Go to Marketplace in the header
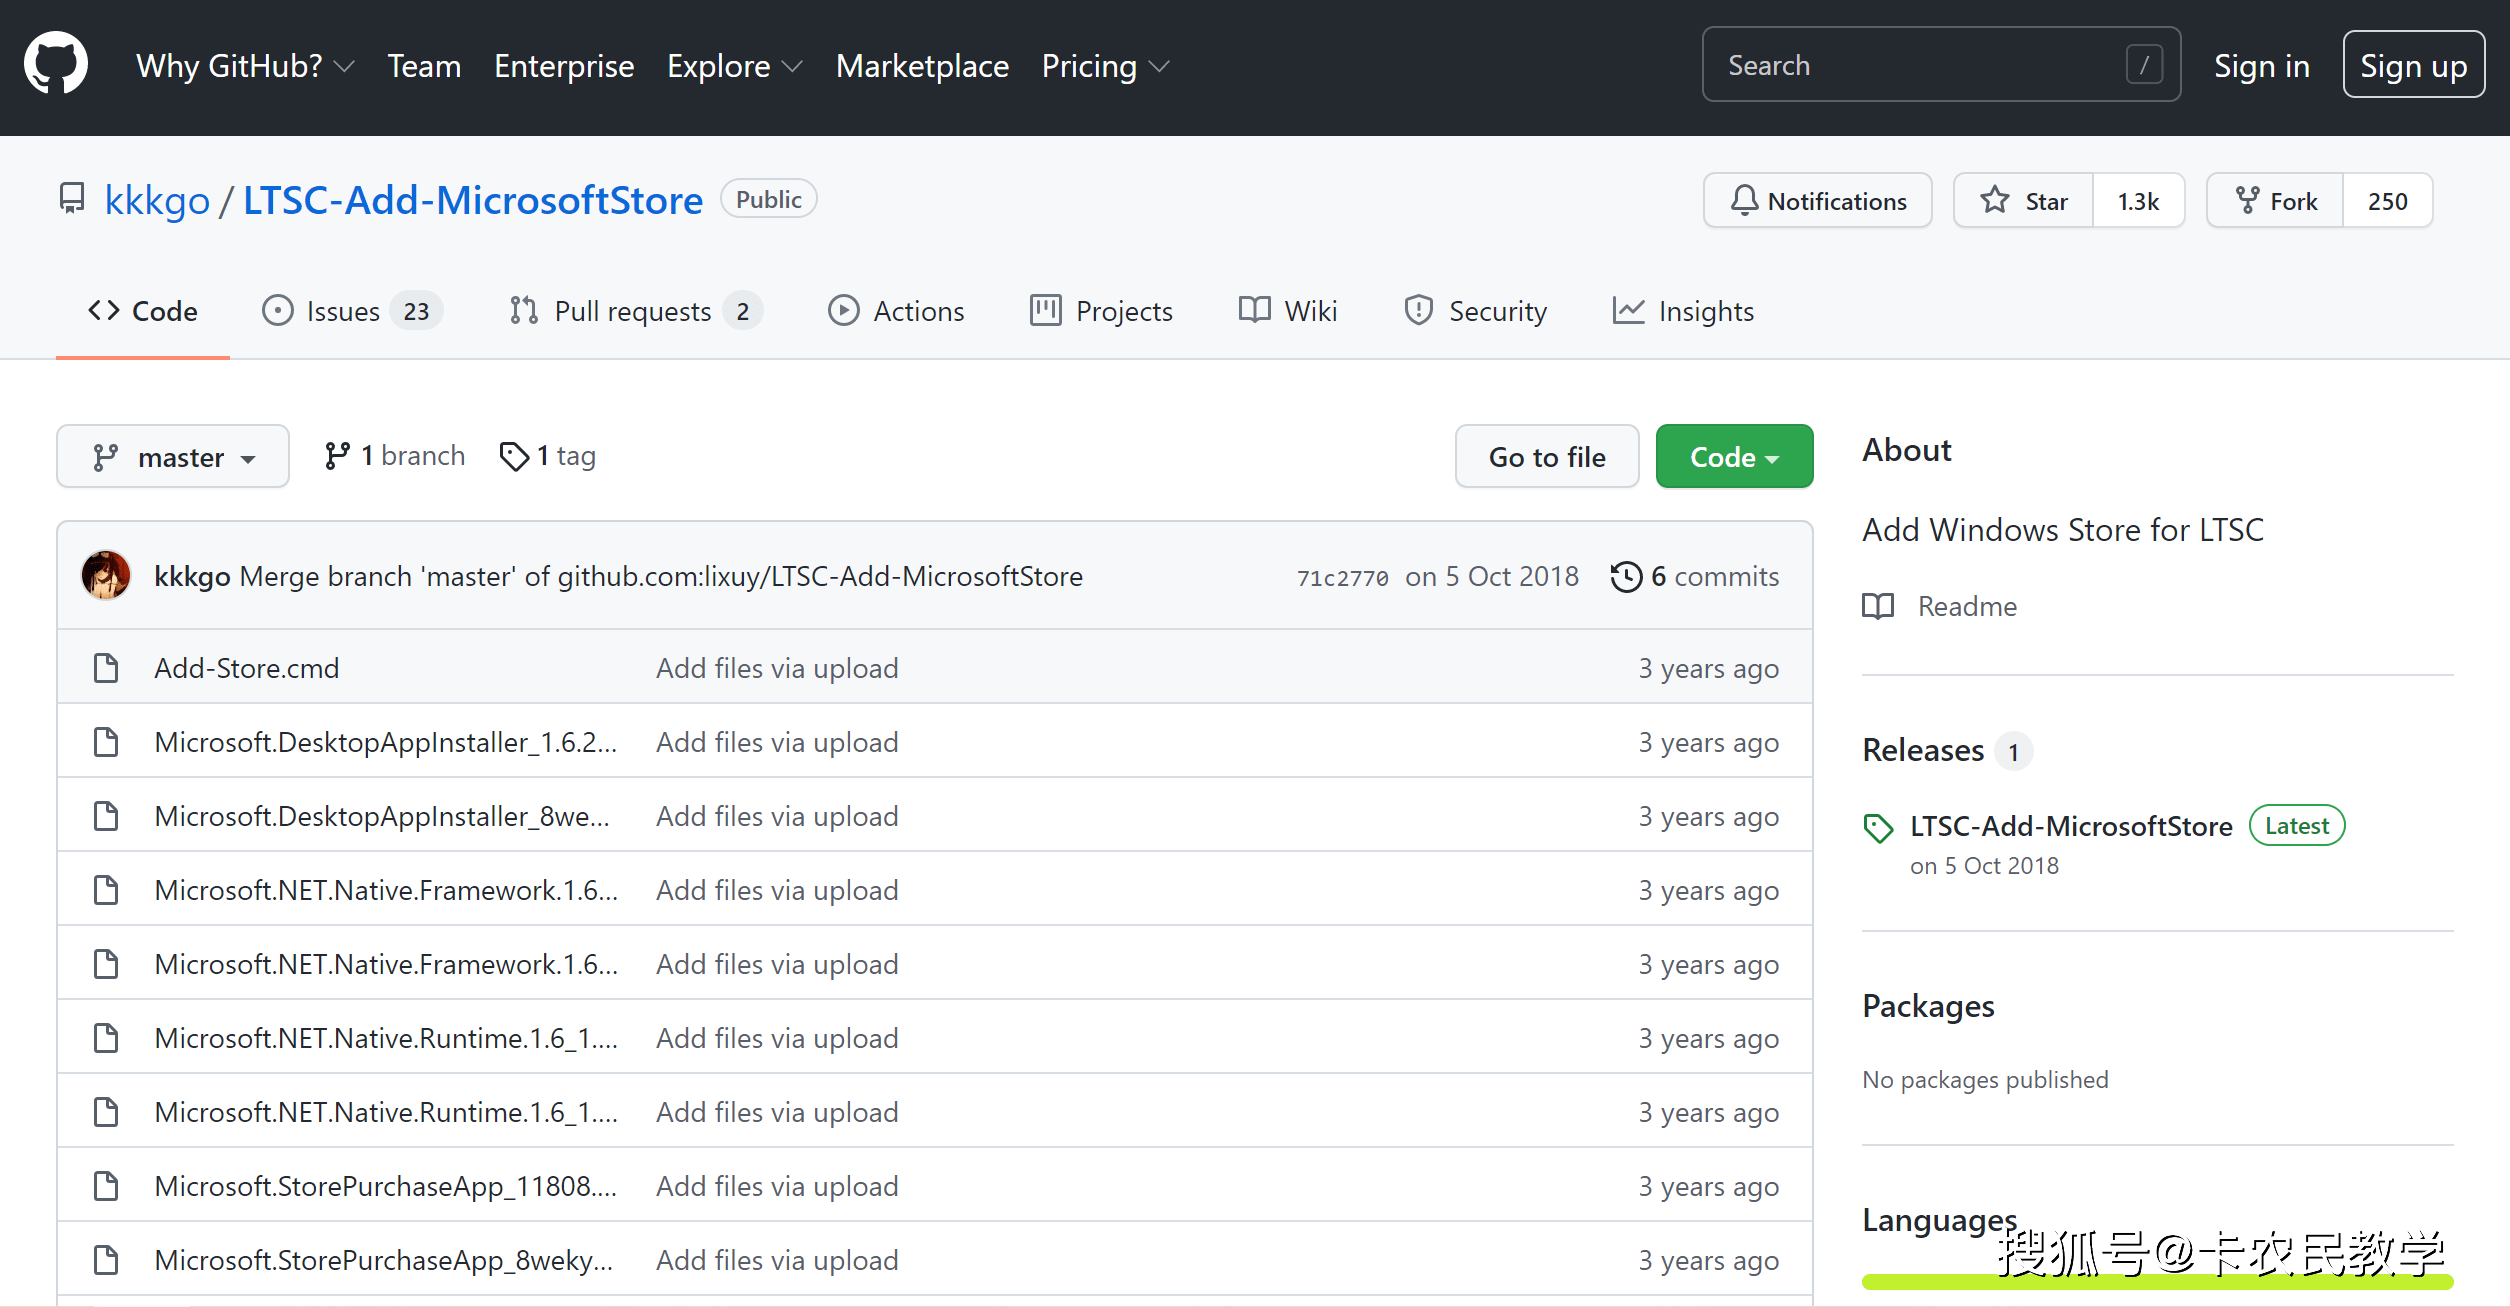 (922, 66)
